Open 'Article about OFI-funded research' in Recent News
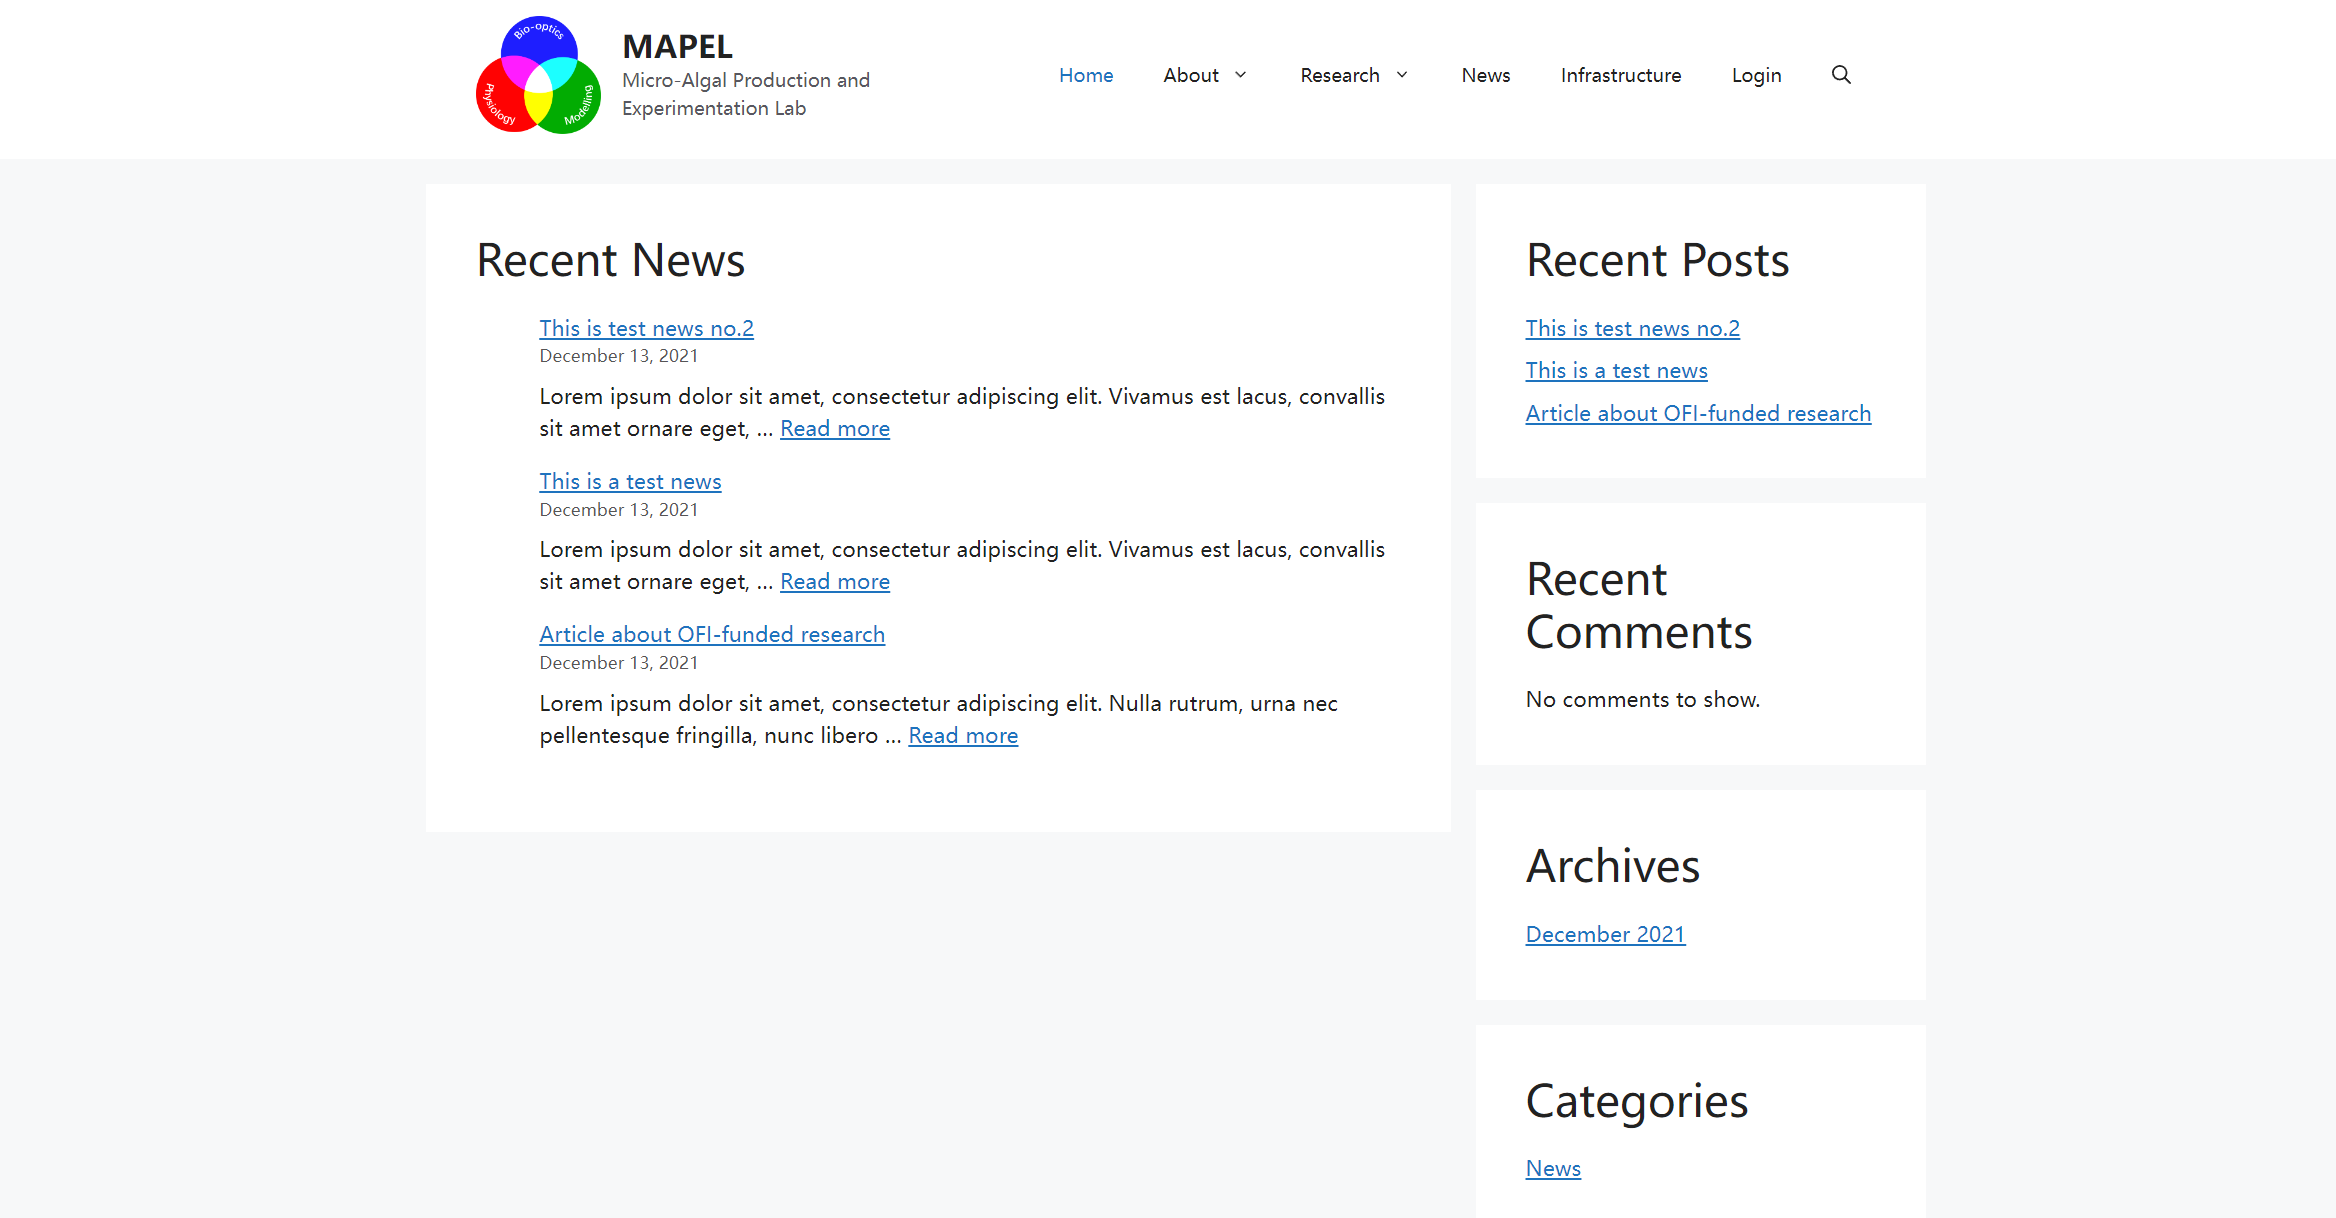 click(712, 634)
